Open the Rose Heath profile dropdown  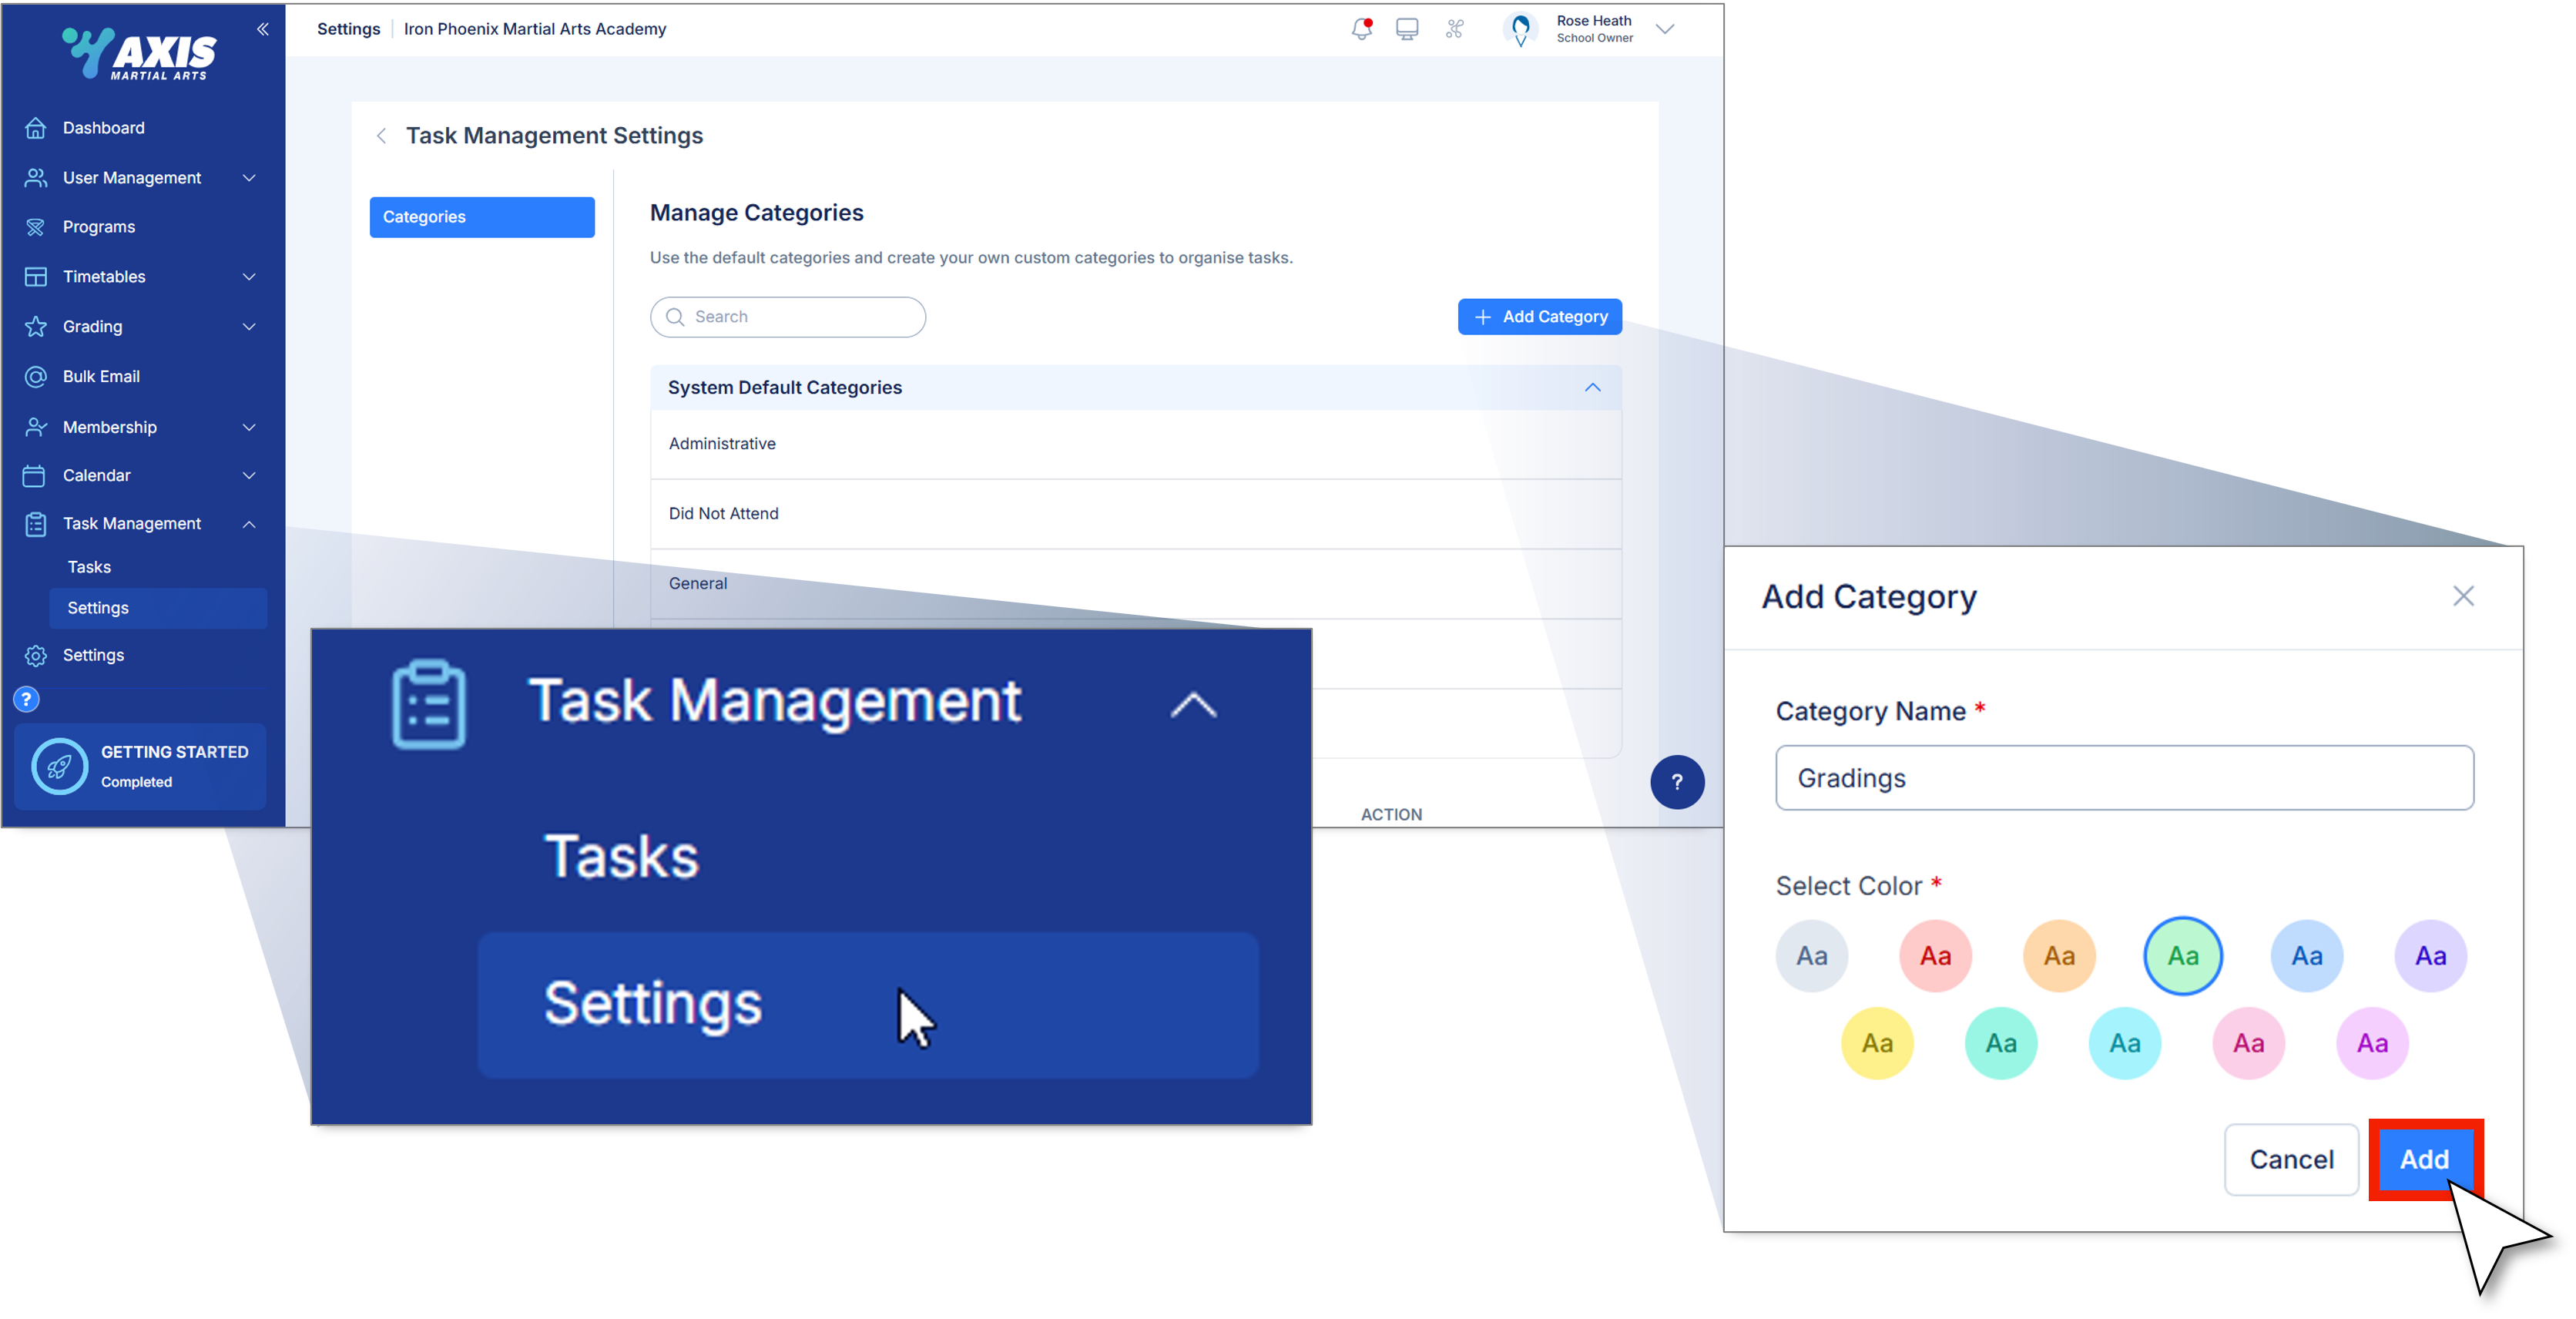(1665, 29)
